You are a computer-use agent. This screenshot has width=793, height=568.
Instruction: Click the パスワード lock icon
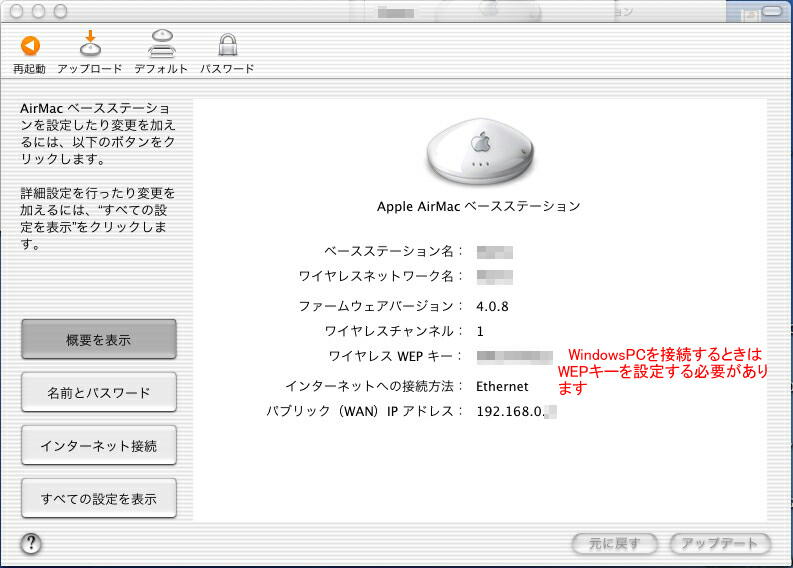coord(228,45)
